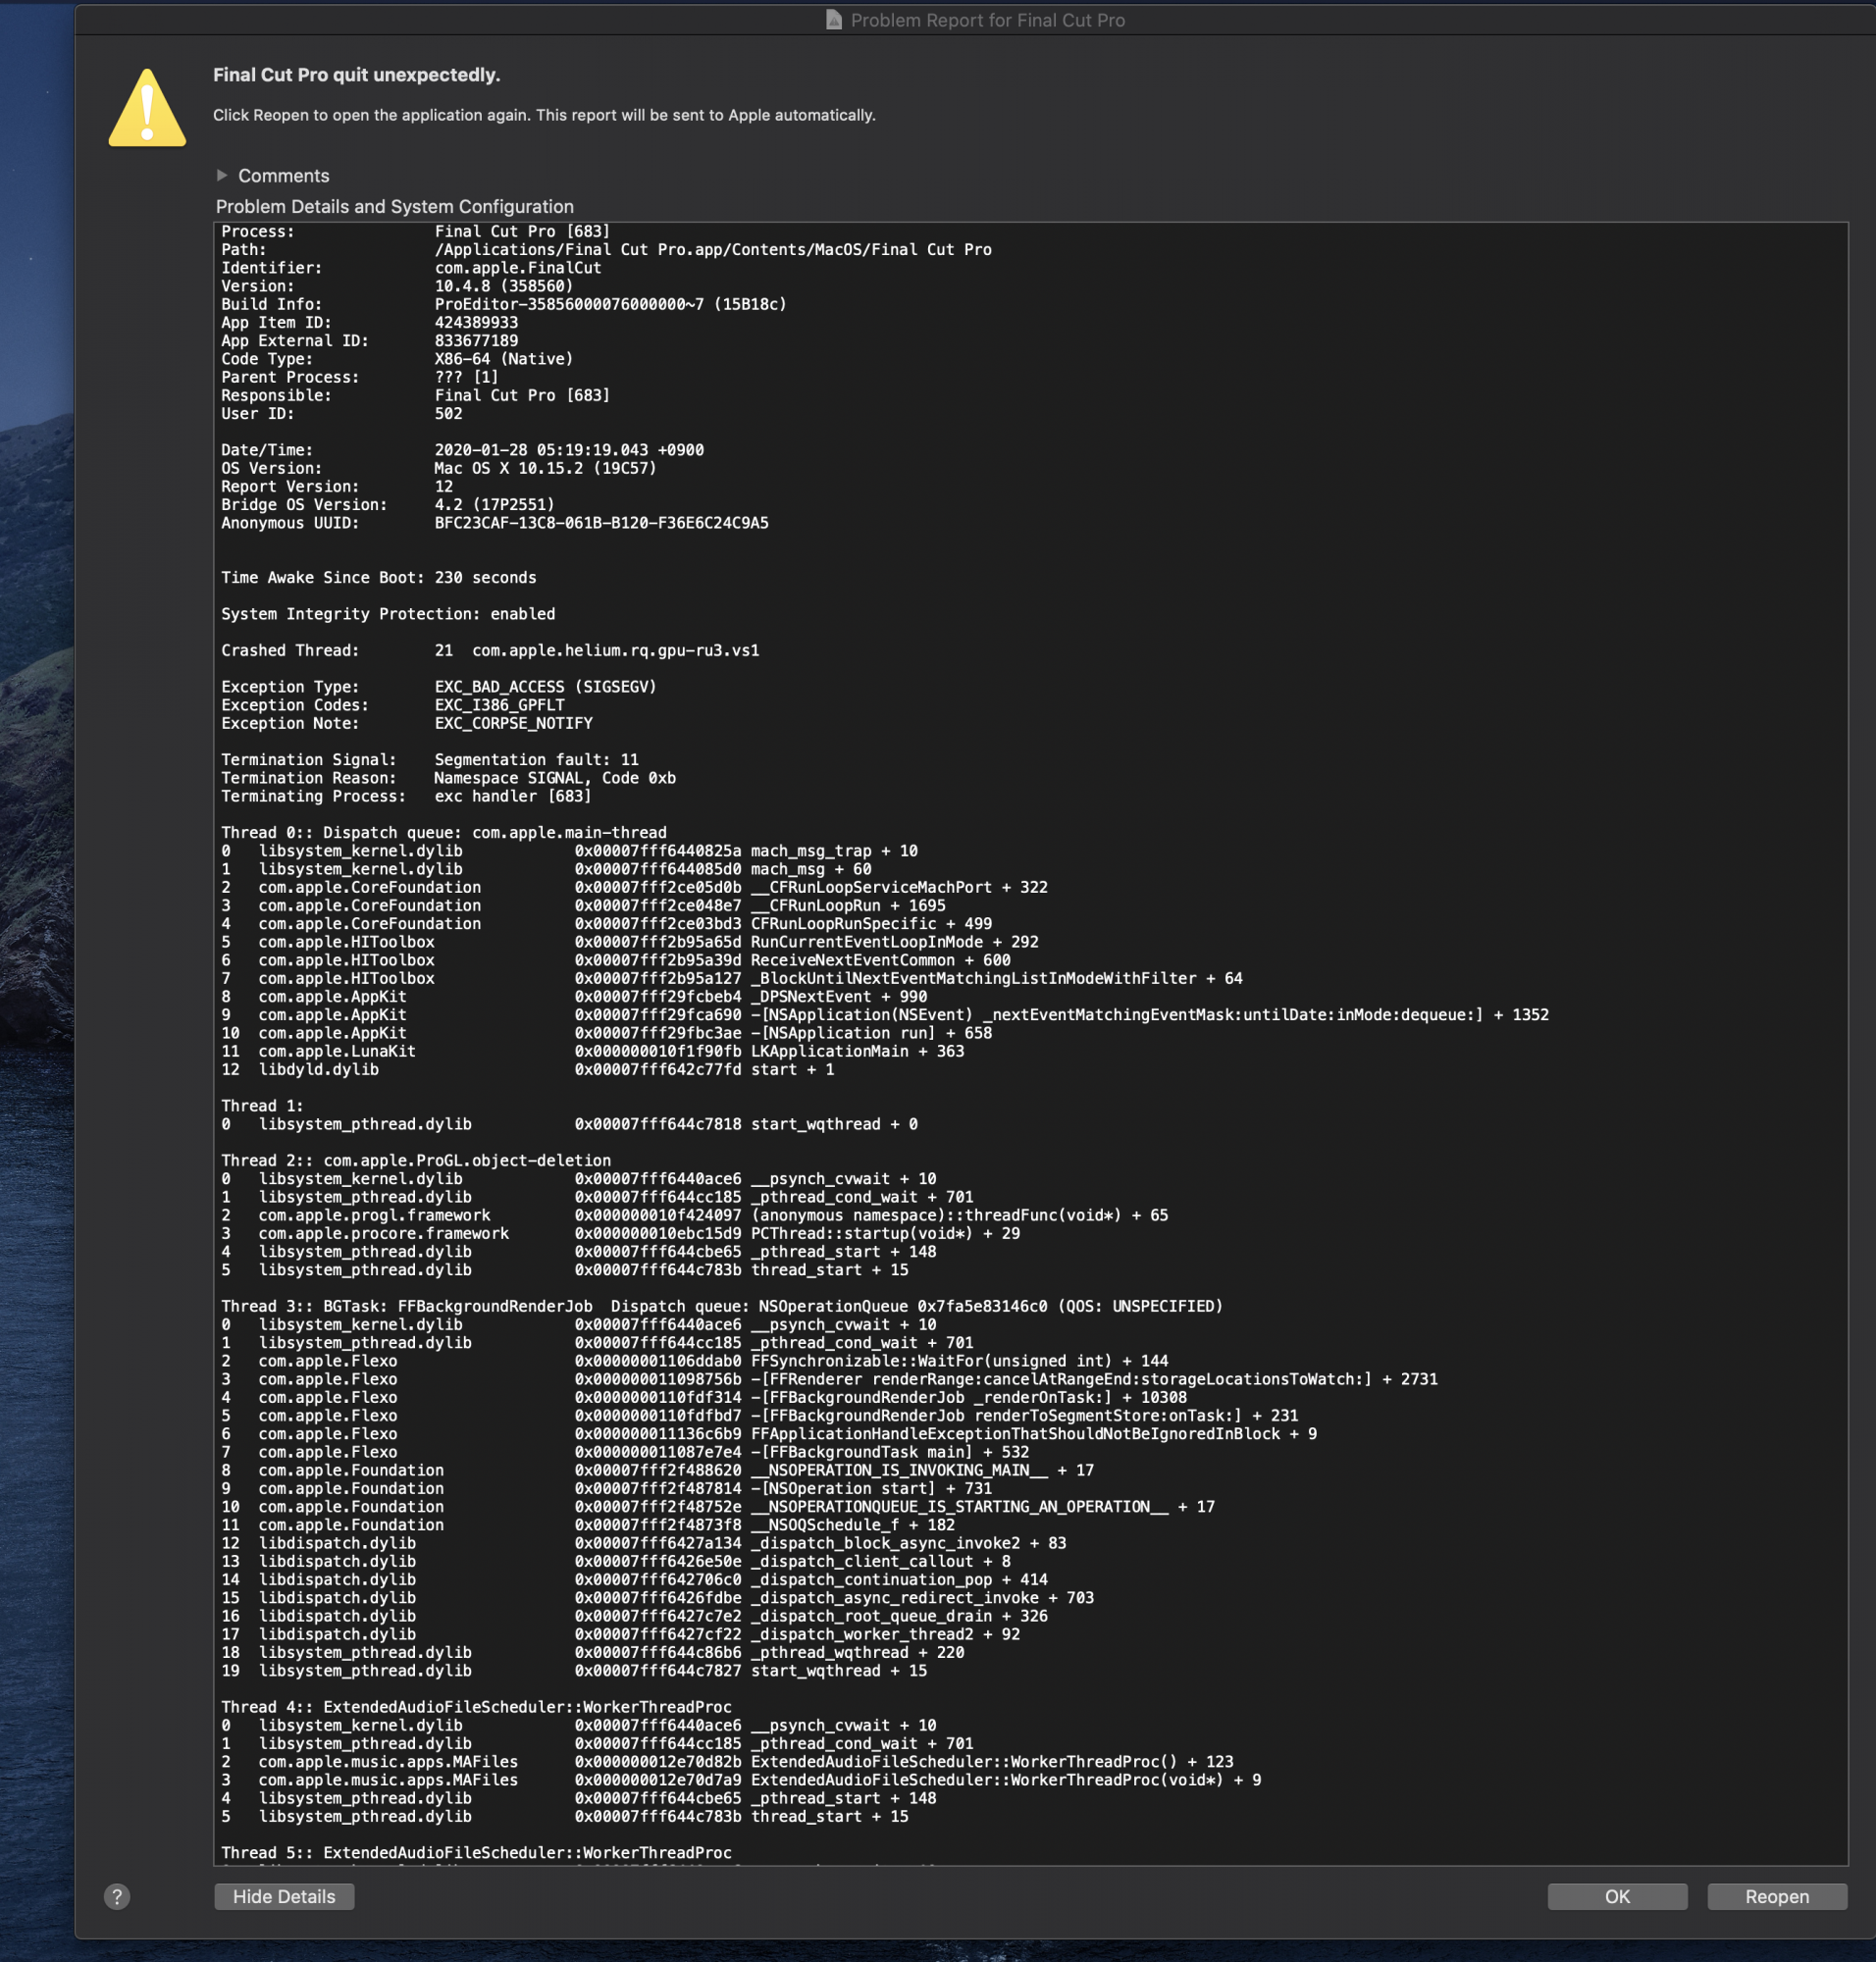Click the 'OS Version: Mac OS X 10.15.2' line
This screenshot has height=1962, width=1876.
point(439,468)
